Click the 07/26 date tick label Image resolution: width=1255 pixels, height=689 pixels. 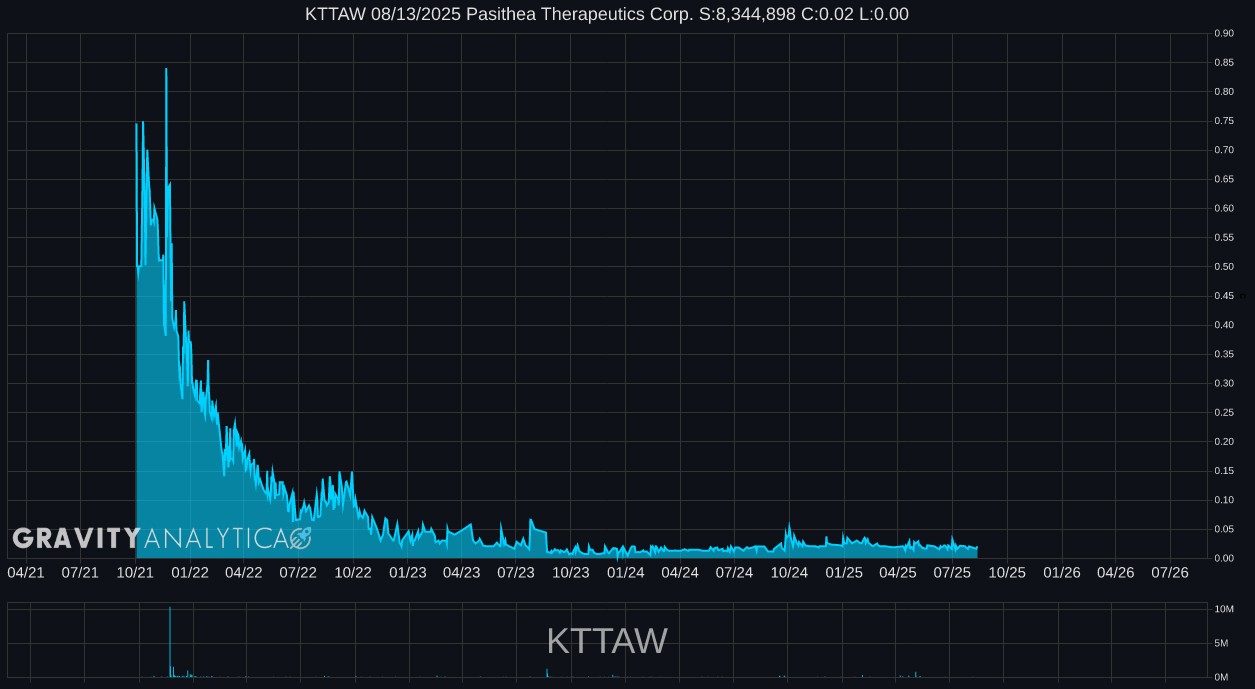coord(1170,572)
